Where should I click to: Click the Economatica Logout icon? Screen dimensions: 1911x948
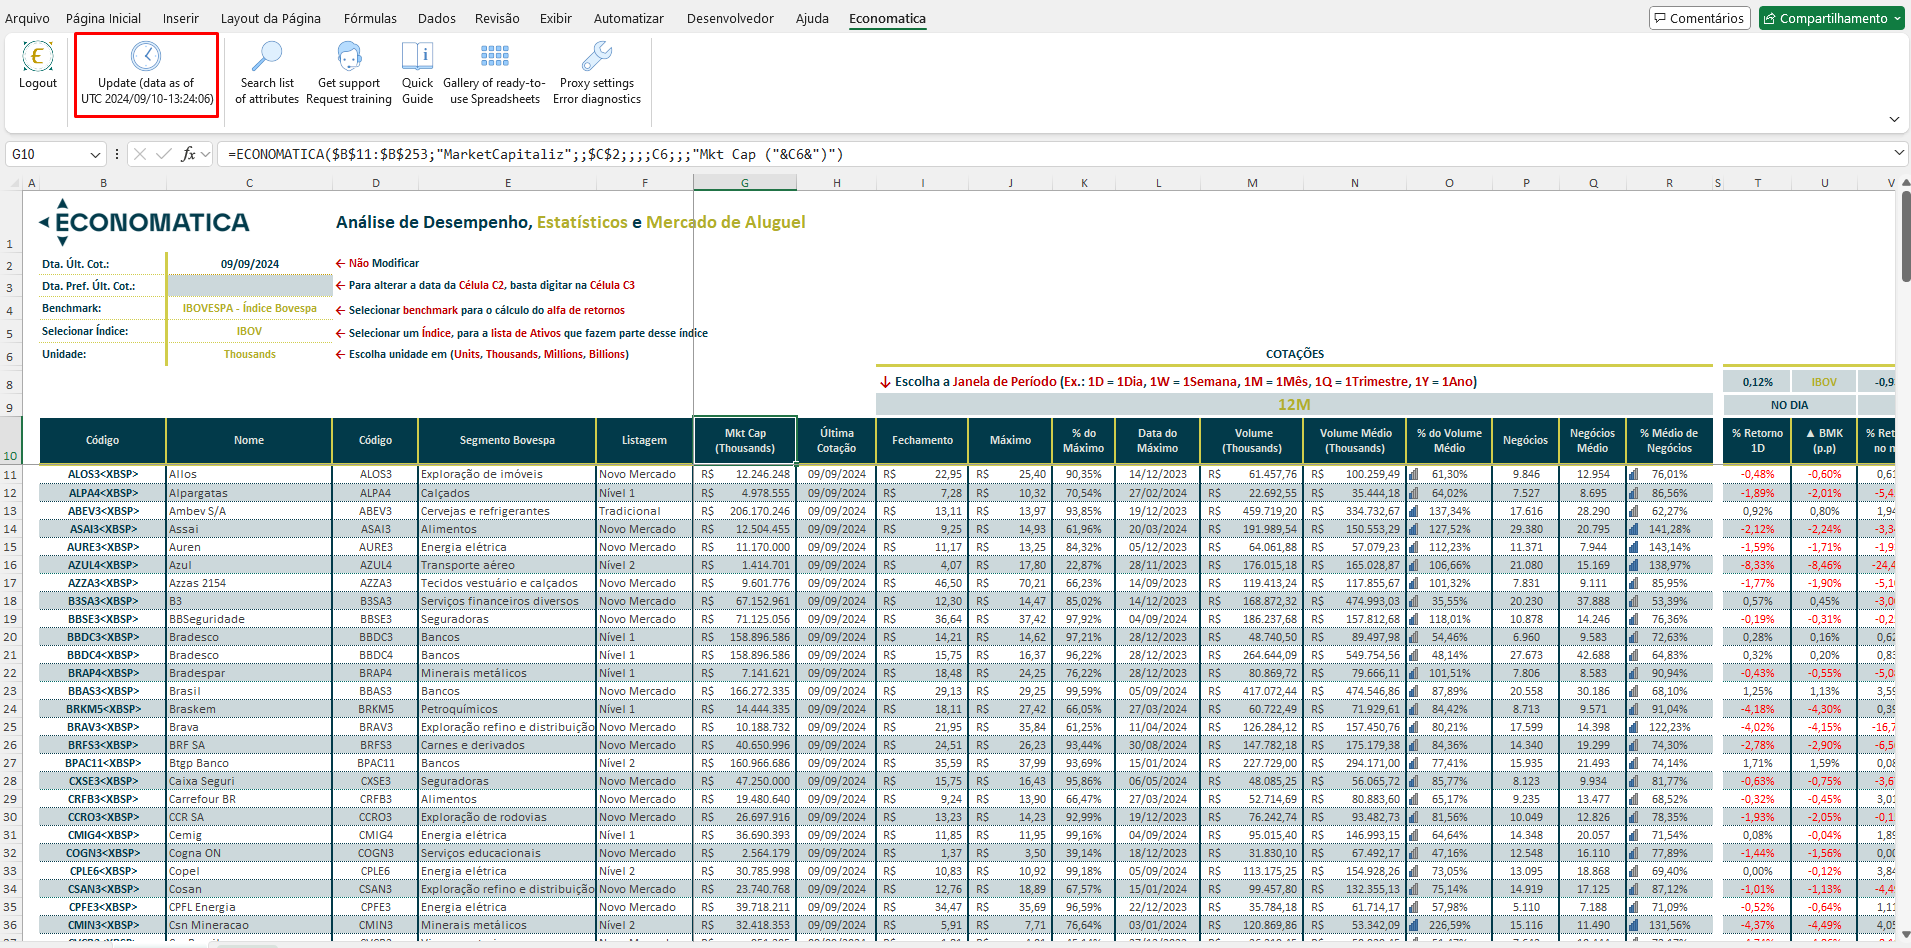[x=38, y=57]
